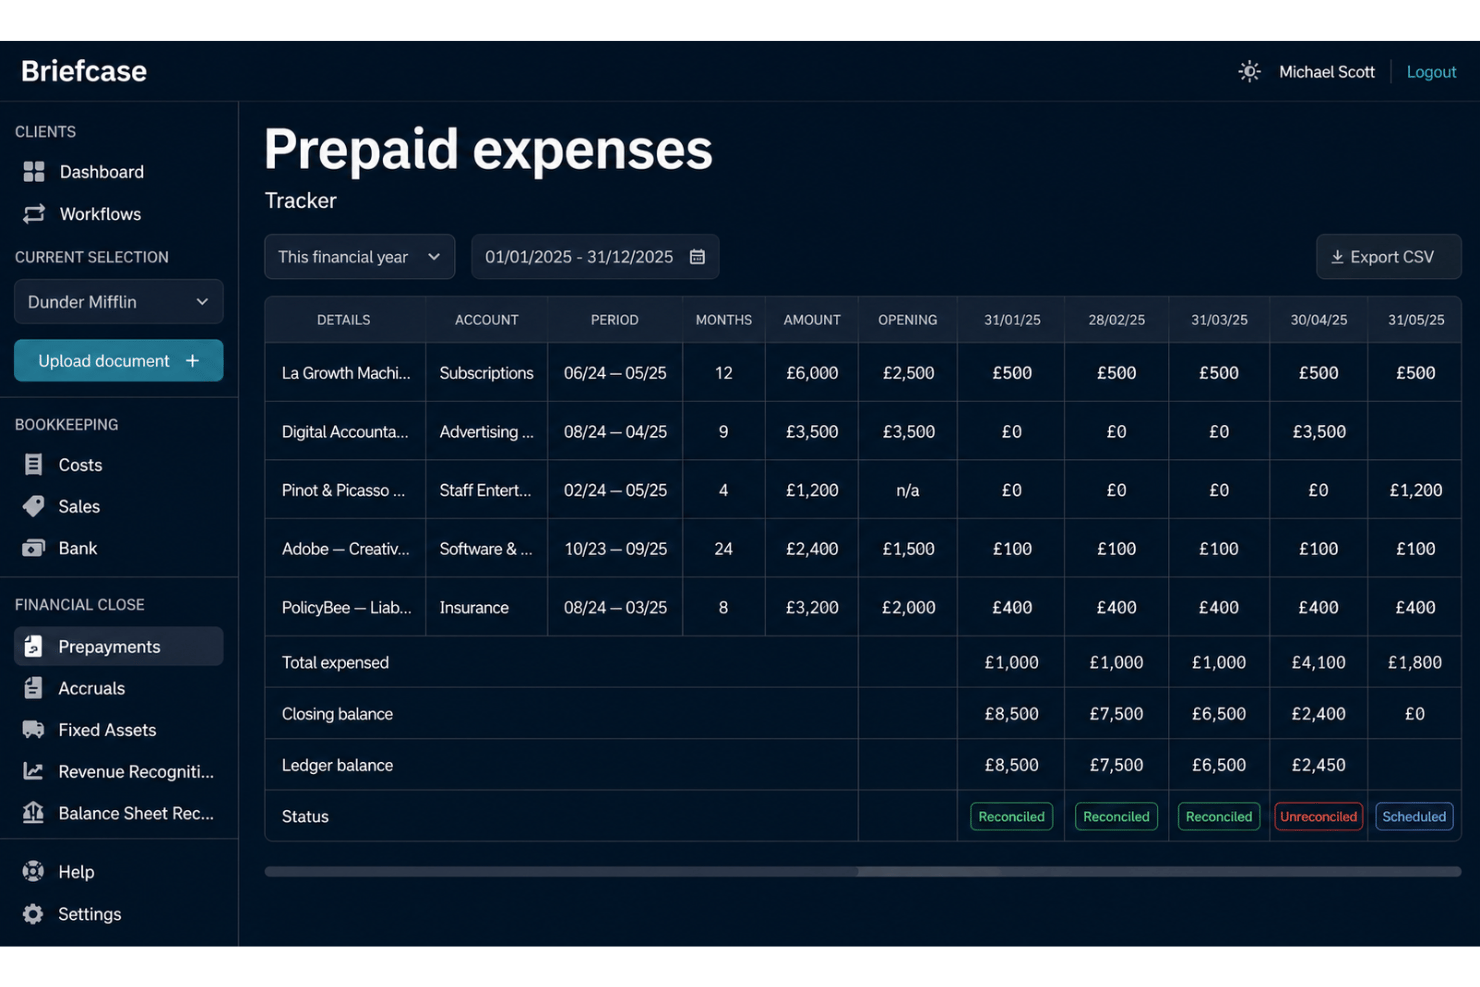Viewport: 1480px width, 987px height.
Task: Click the PolicyBee — Liab... details cell
Action: point(346,607)
